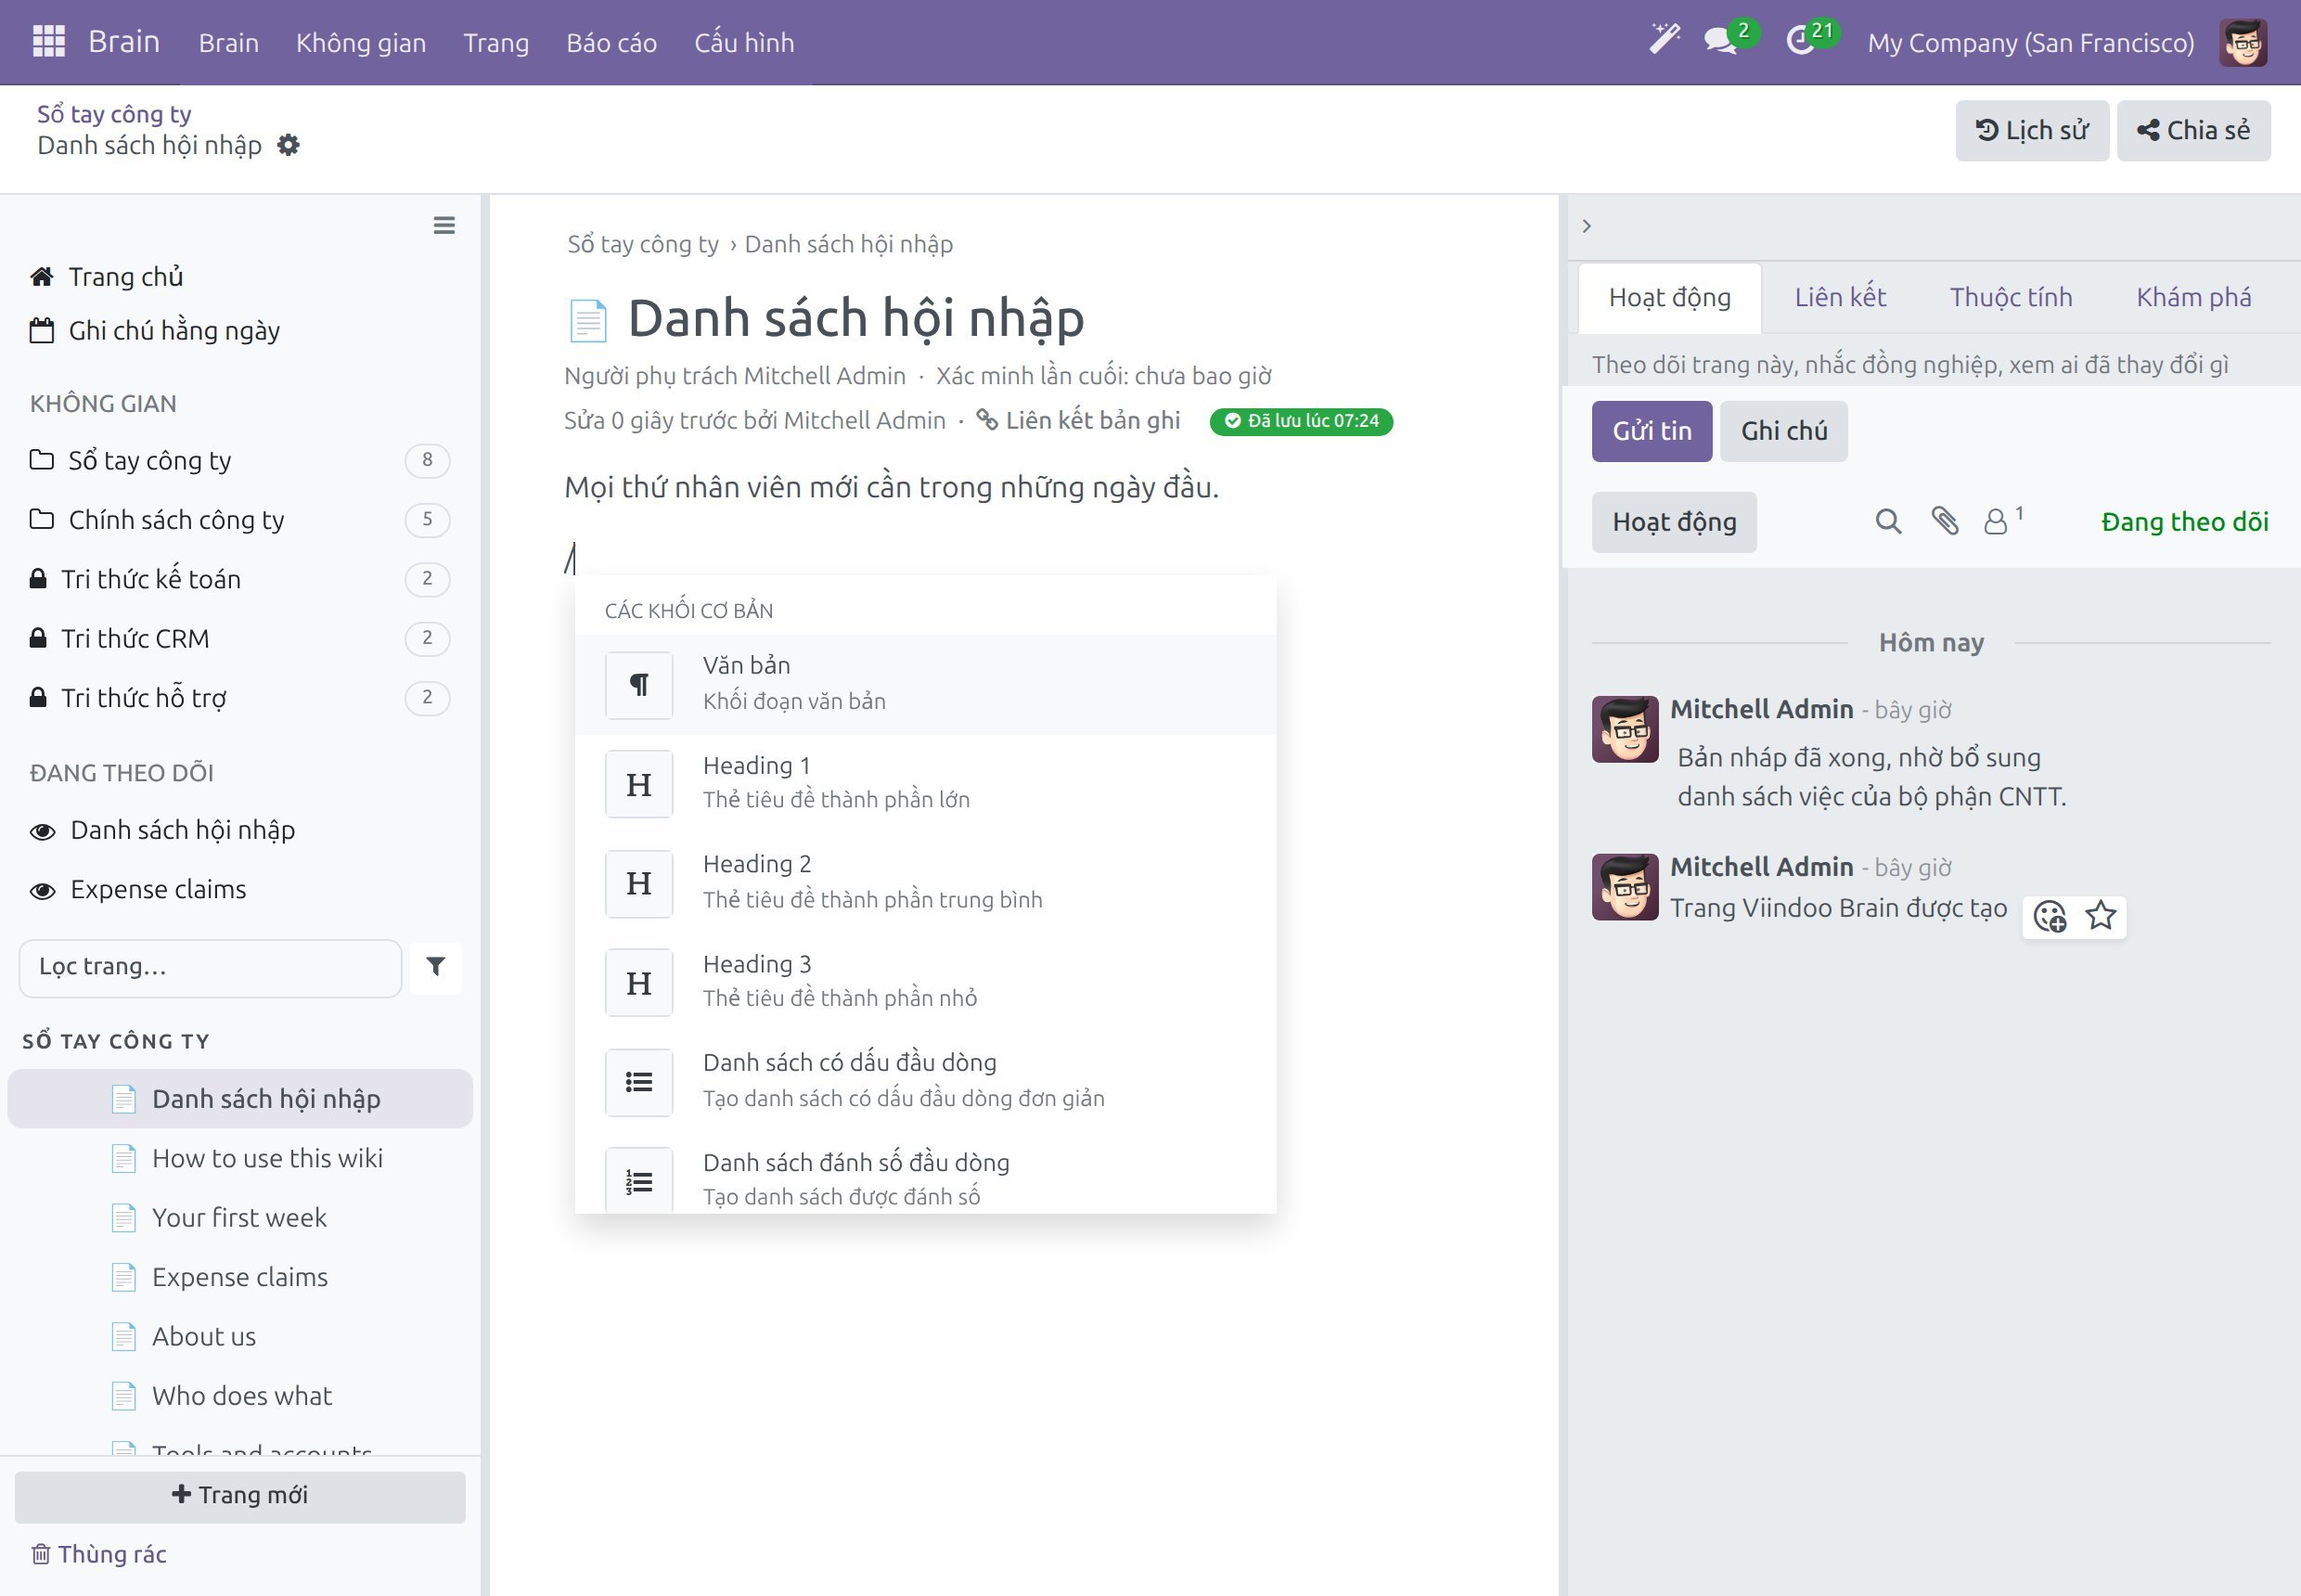Click the paperclip attachments icon
The height and width of the screenshot is (1596, 2301).
[1944, 521]
